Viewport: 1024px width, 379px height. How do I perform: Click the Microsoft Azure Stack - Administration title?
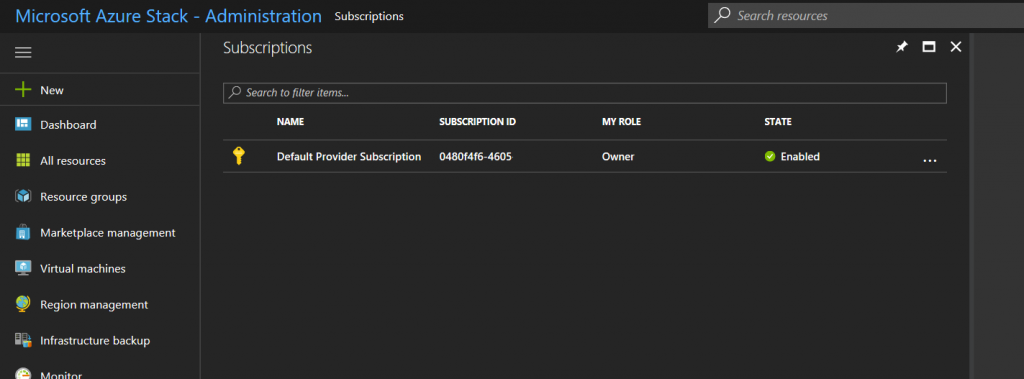(168, 16)
